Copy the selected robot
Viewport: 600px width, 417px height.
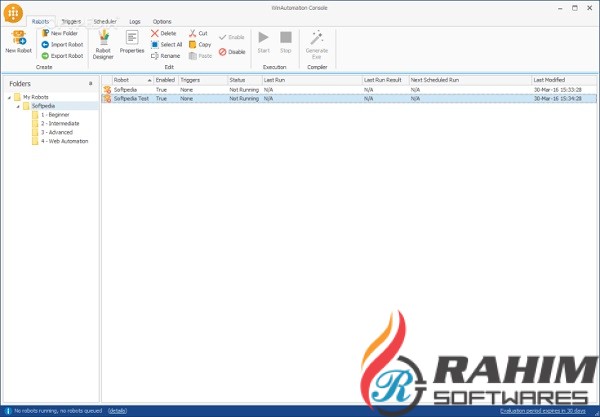point(200,45)
